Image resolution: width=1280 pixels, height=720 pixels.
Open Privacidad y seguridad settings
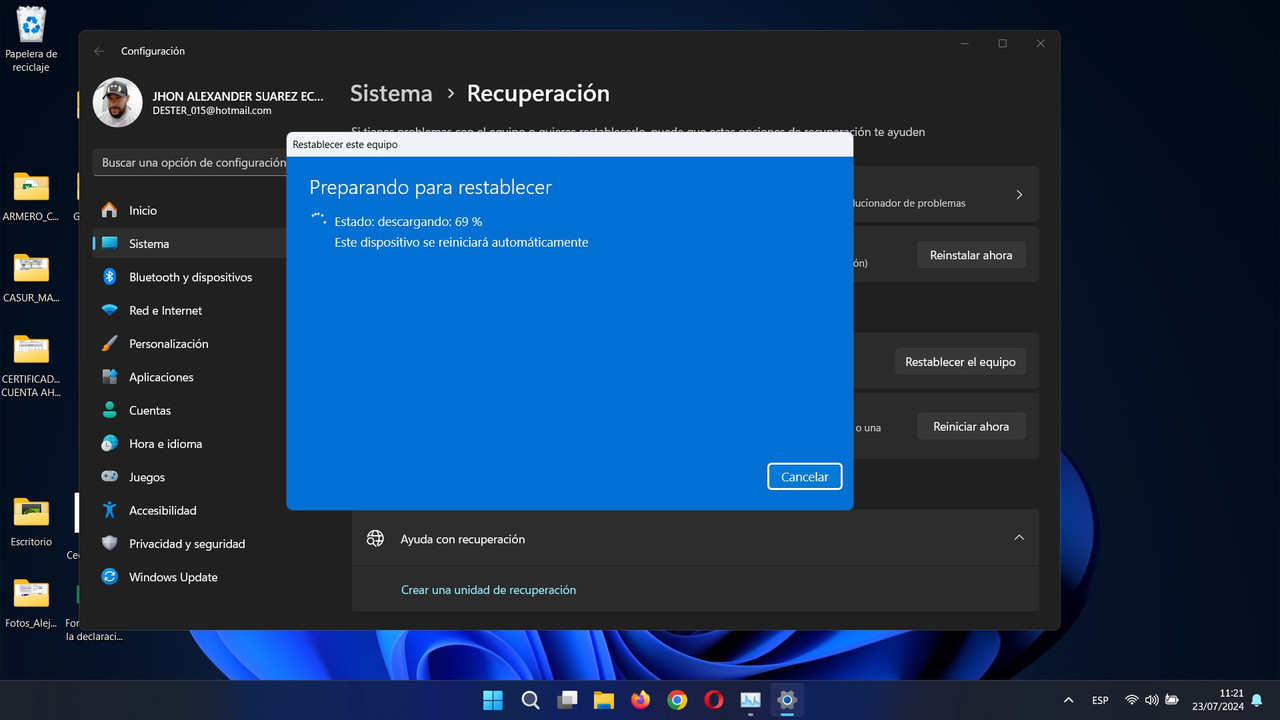coord(190,544)
